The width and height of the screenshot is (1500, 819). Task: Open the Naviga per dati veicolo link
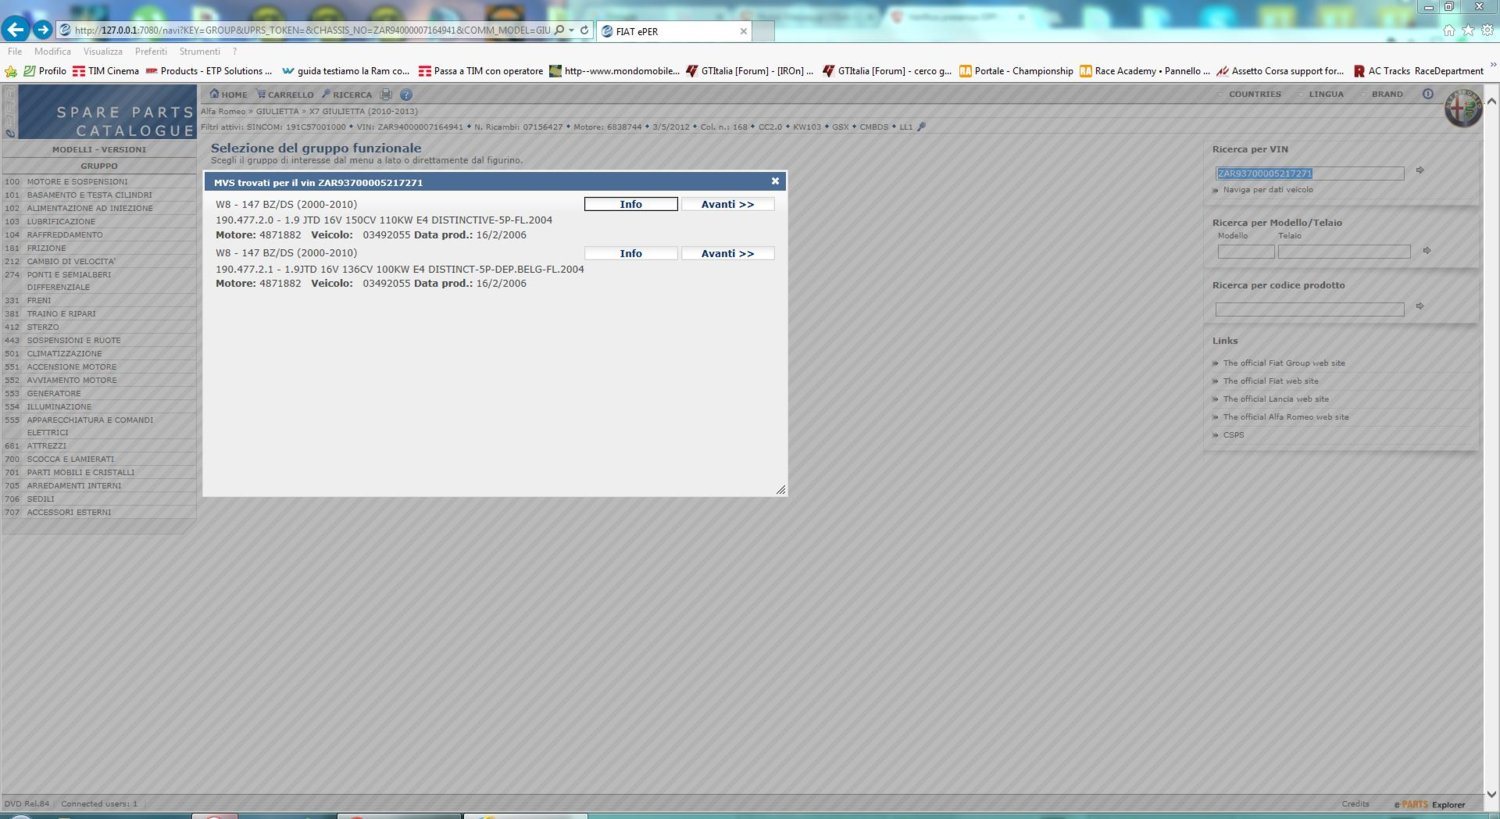1268,190
